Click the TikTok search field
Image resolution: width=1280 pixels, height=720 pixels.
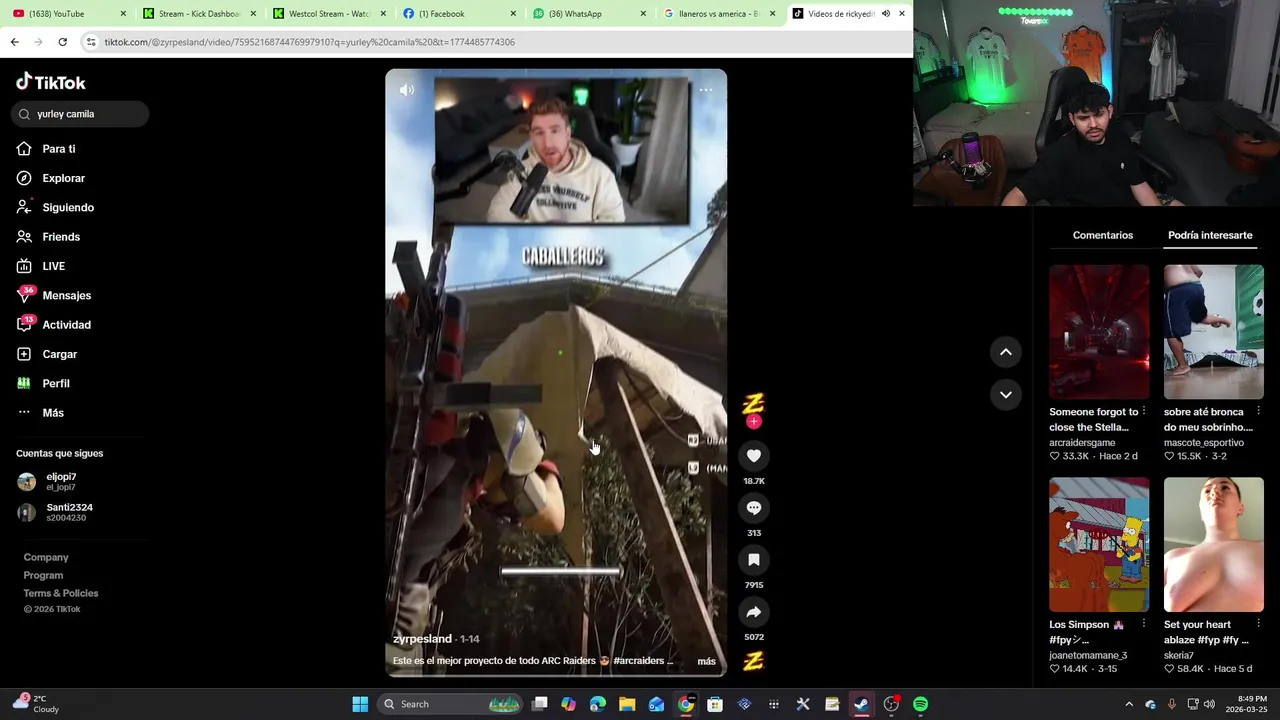pyautogui.click(x=80, y=114)
